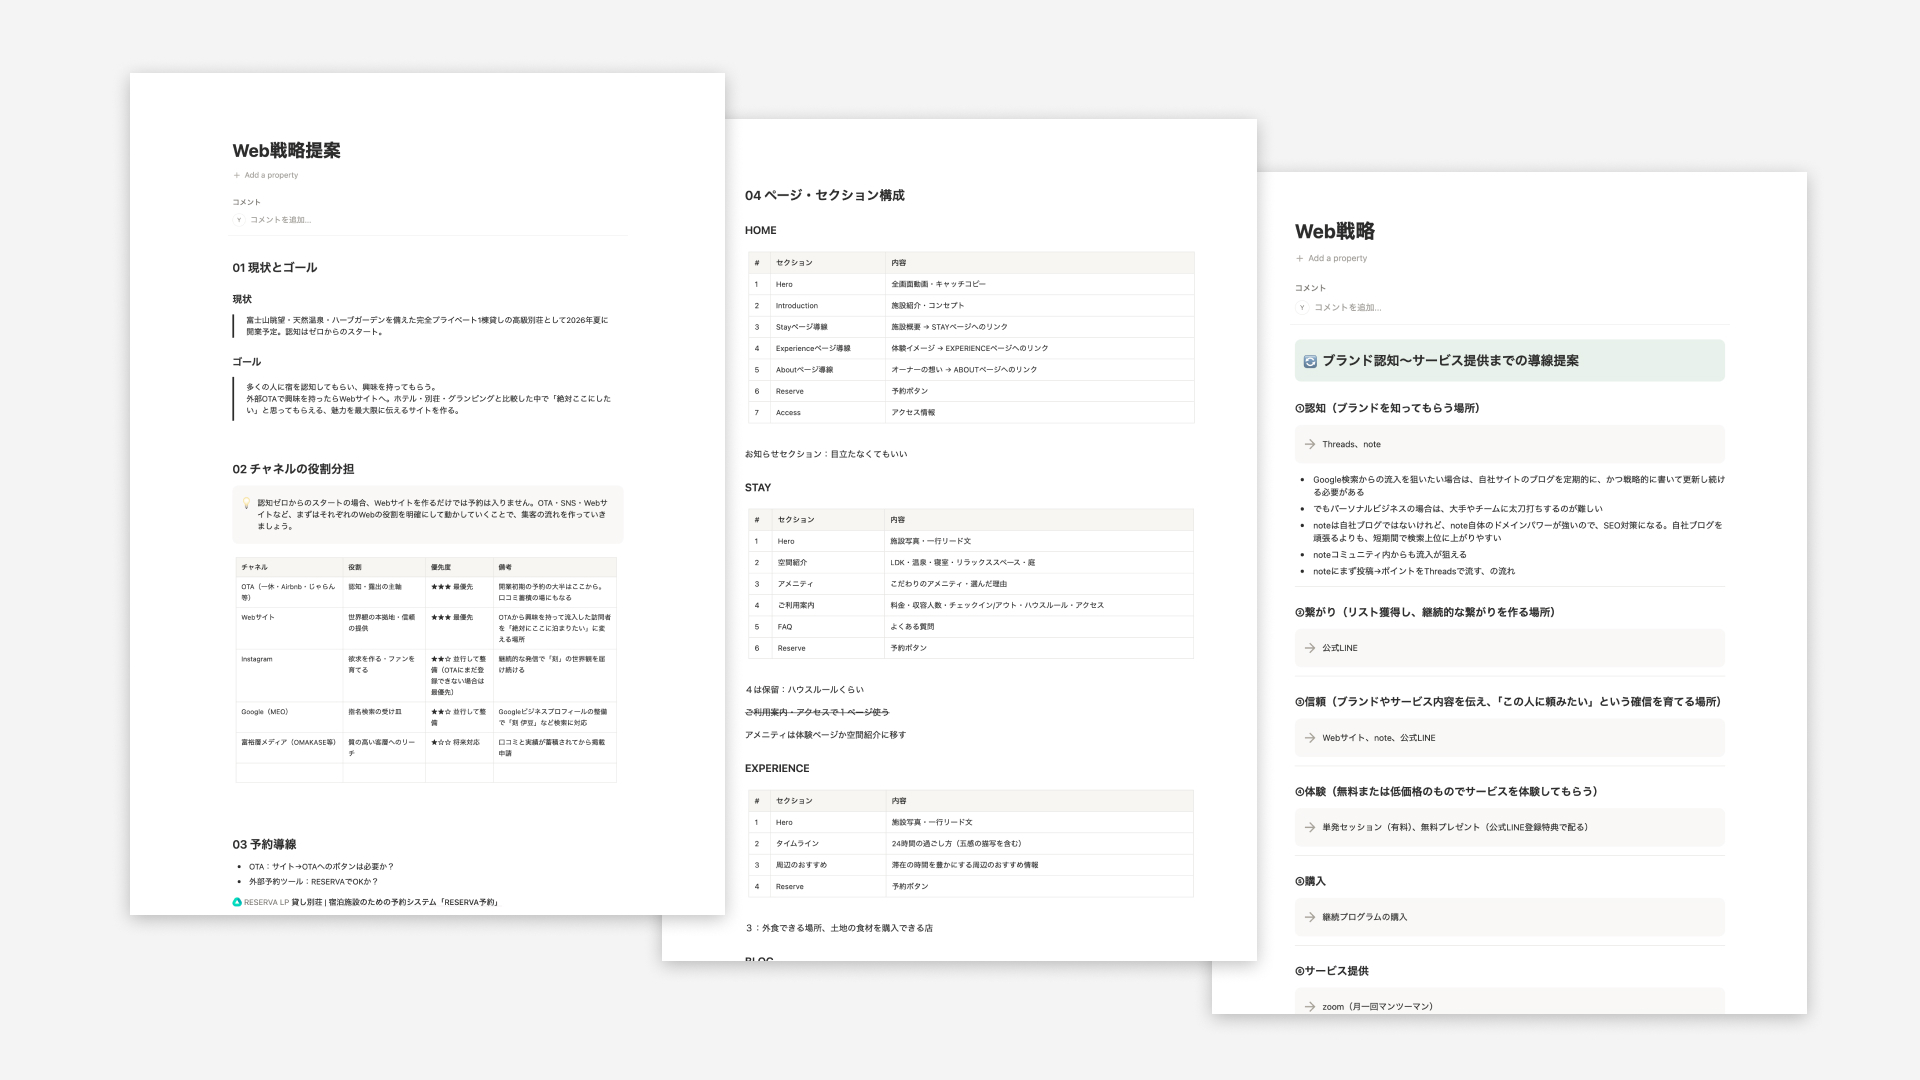Click the arrow icon next to Threads、note
Screen dimensions: 1920x1080
[x=1310, y=444]
